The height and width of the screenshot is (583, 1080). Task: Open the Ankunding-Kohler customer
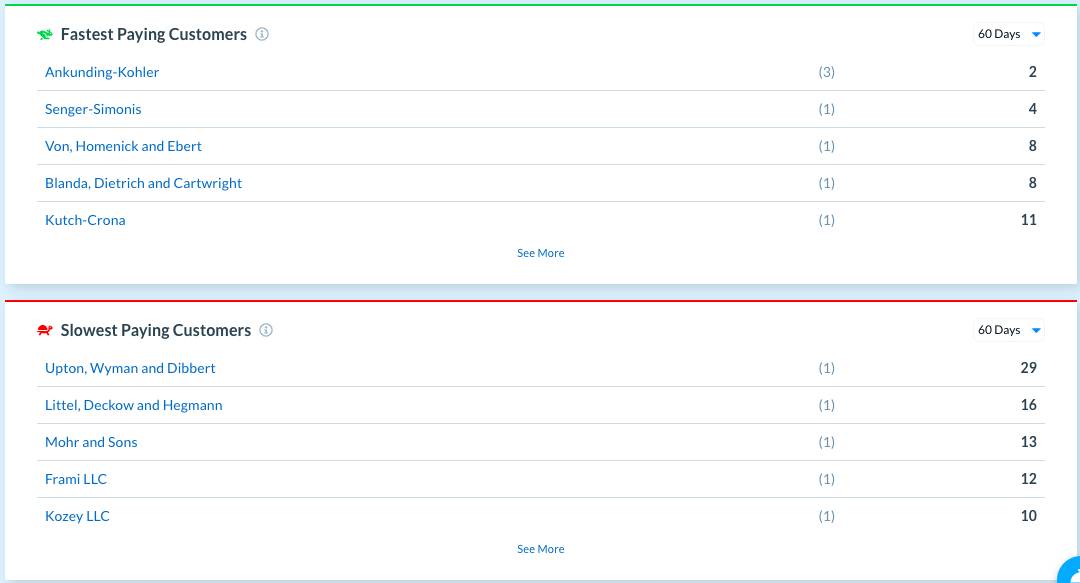pos(102,72)
